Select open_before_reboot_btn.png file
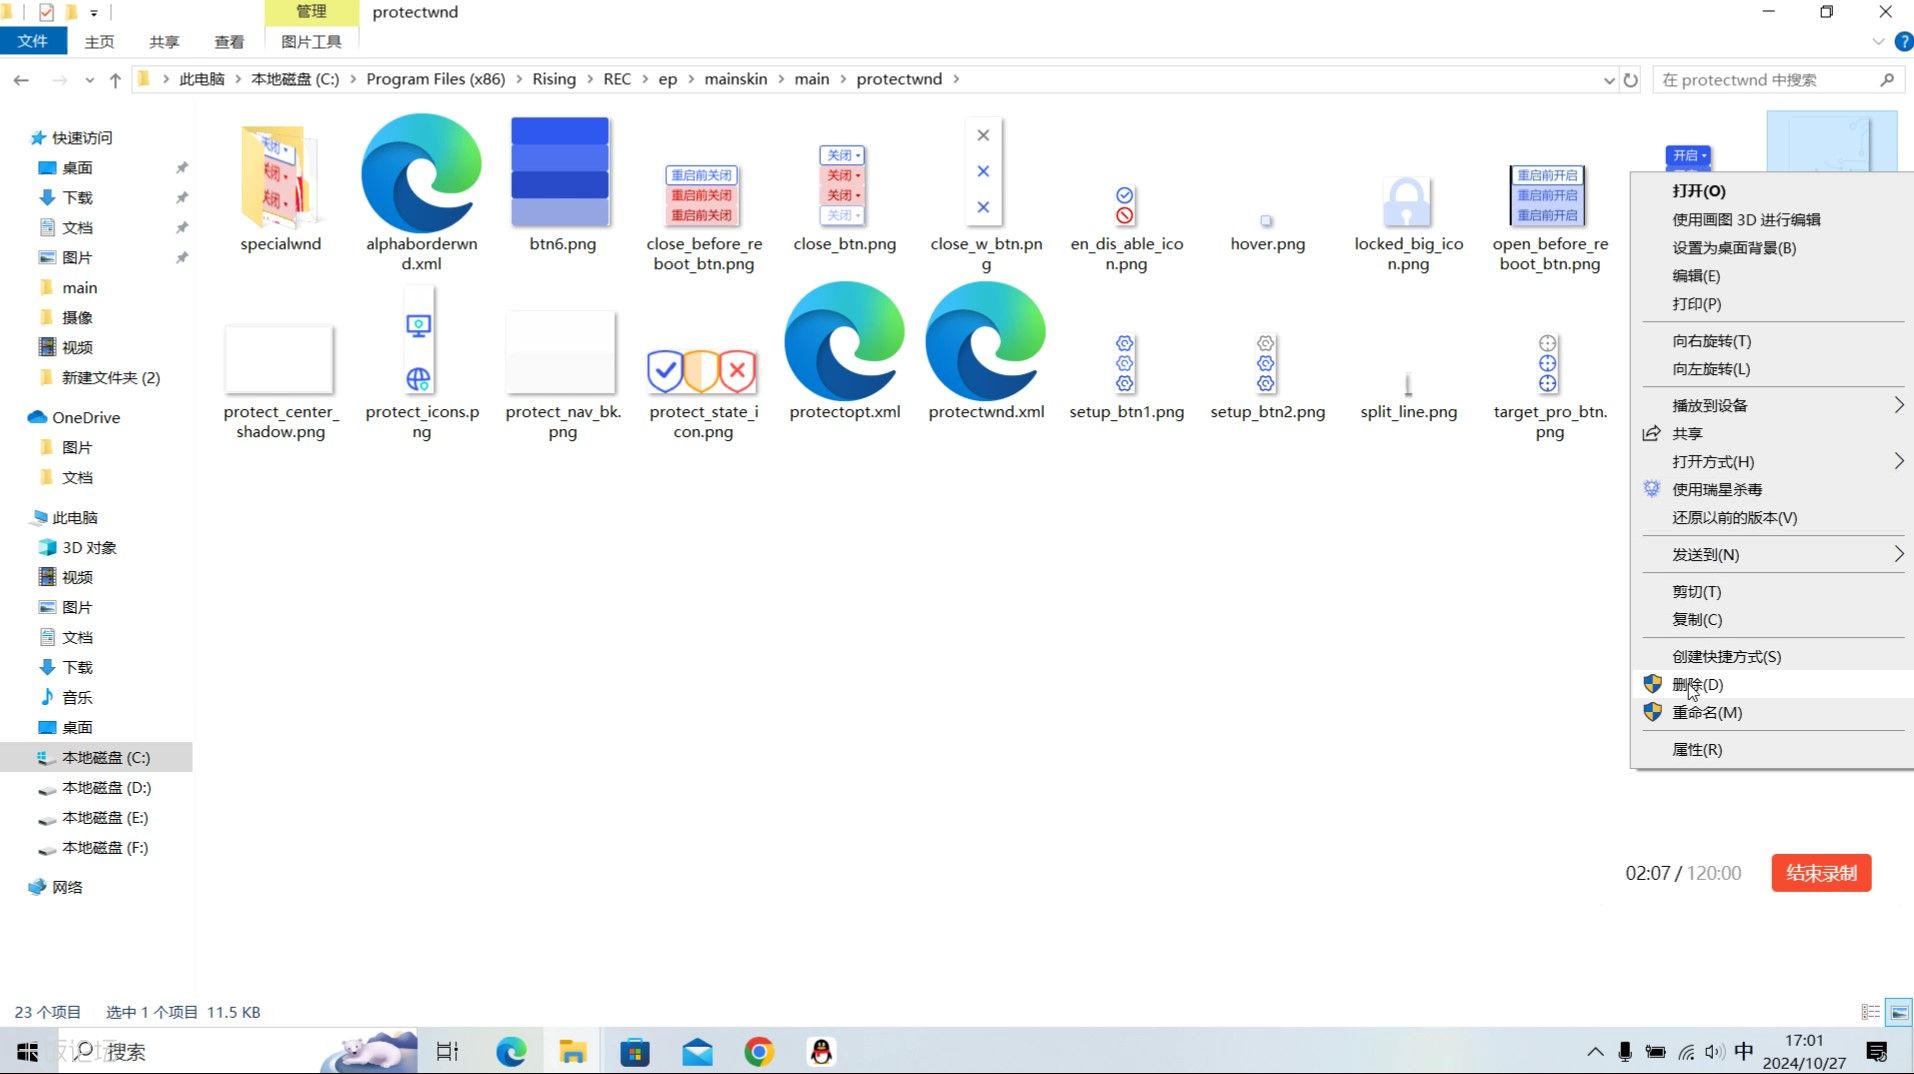 (1549, 218)
